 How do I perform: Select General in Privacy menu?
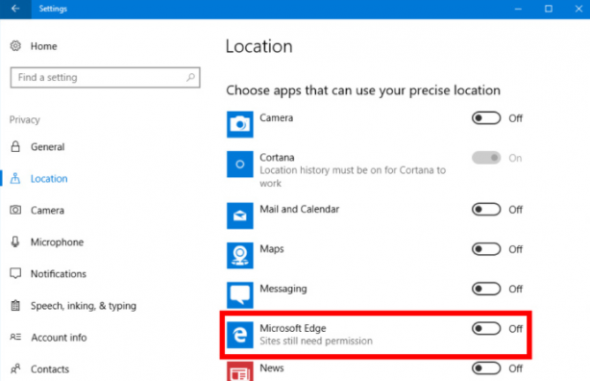click(x=47, y=147)
